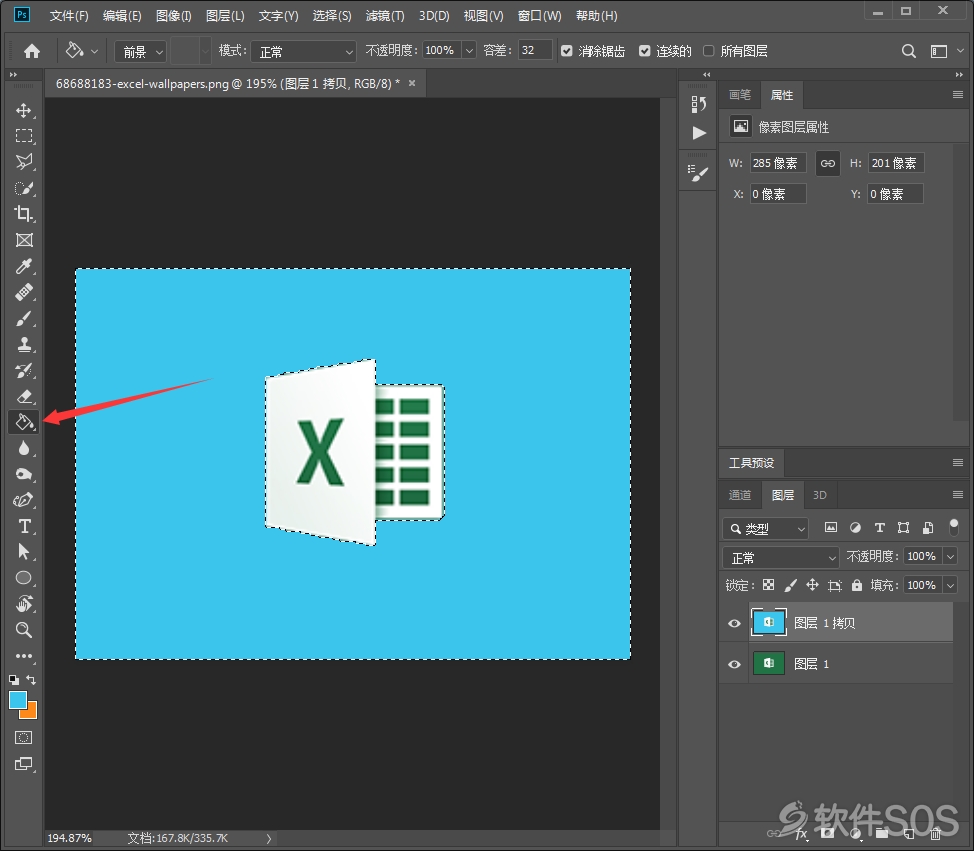974x851 pixels.
Task: Open the Paint Bucket tool preset picker
Action: pyautogui.click(x=81, y=51)
